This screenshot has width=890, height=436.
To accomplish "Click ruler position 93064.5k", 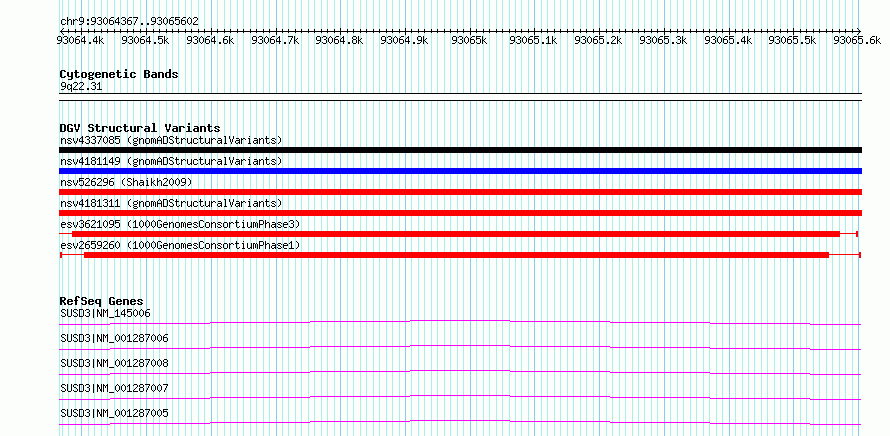I will pyautogui.click(x=145, y=40).
